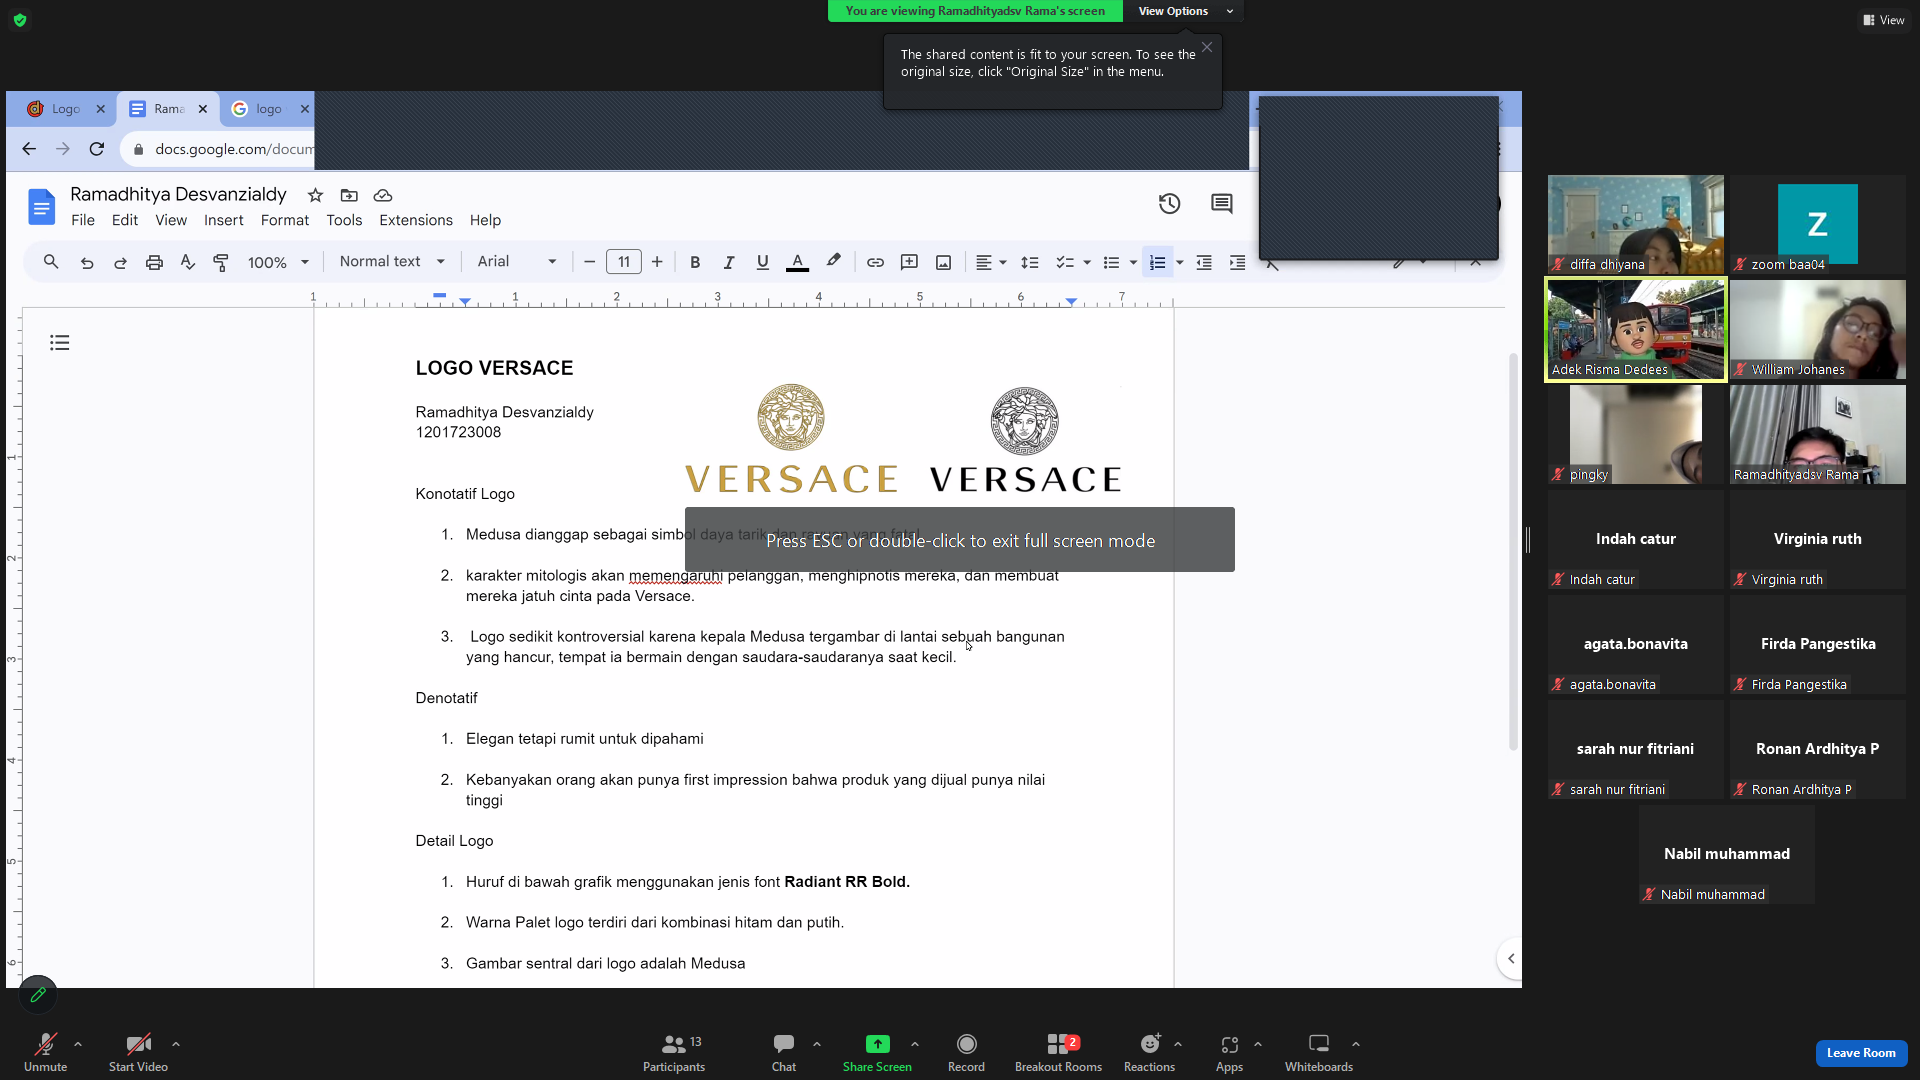Open the Normal text style dropdown

point(392,262)
